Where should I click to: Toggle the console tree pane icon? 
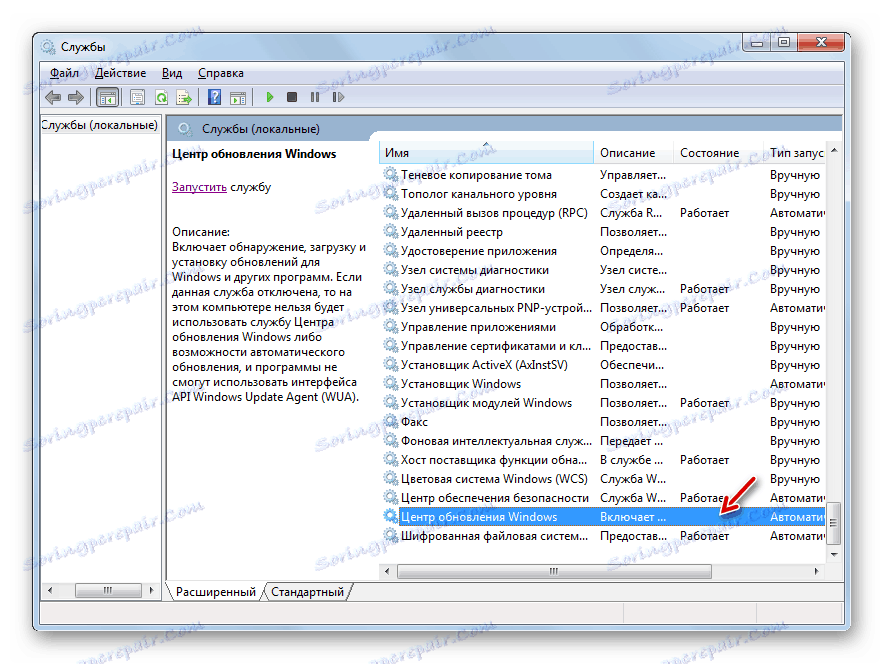[107, 98]
